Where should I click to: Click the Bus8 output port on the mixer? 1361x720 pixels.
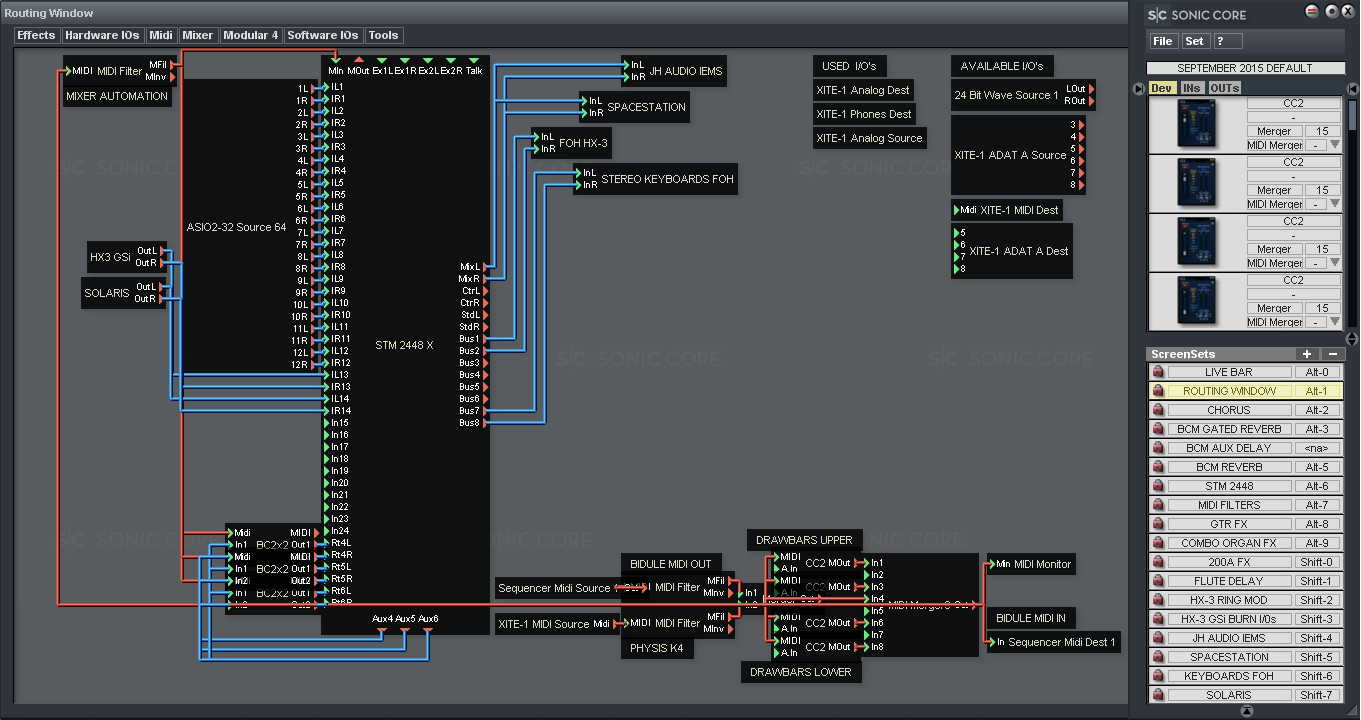486,423
